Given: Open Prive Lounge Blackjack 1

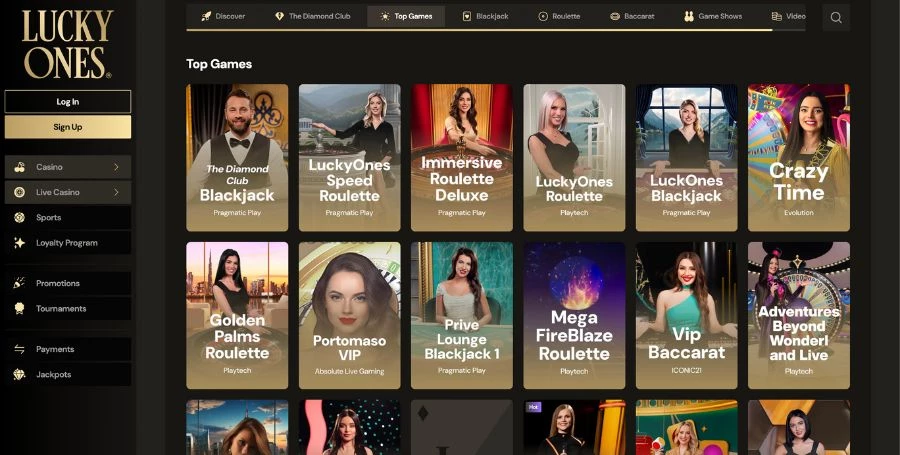Looking at the screenshot, I should 461,316.
